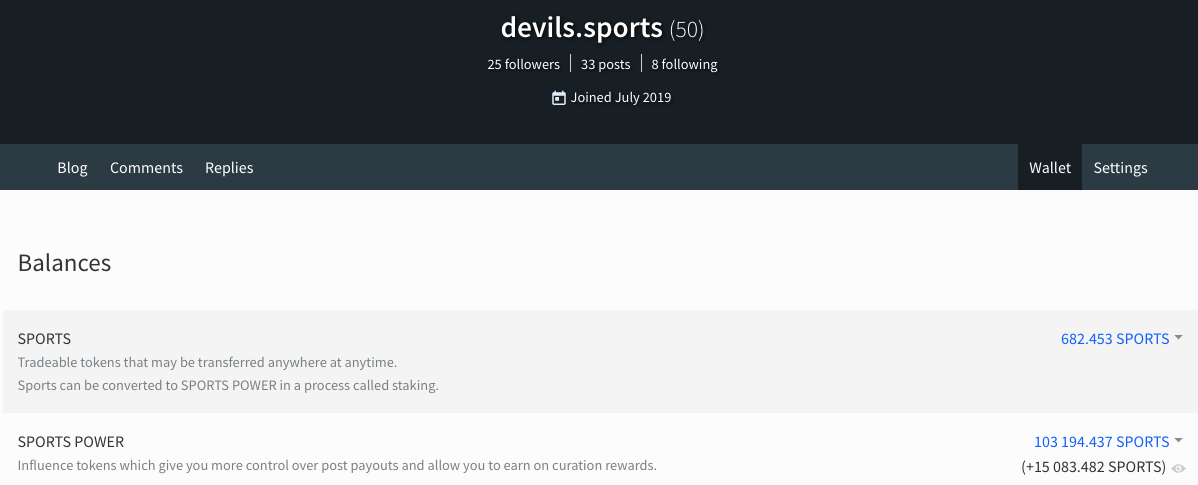Select the Wallet tab
This screenshot has width=1198, height=485.
[x=1050, y=167]
